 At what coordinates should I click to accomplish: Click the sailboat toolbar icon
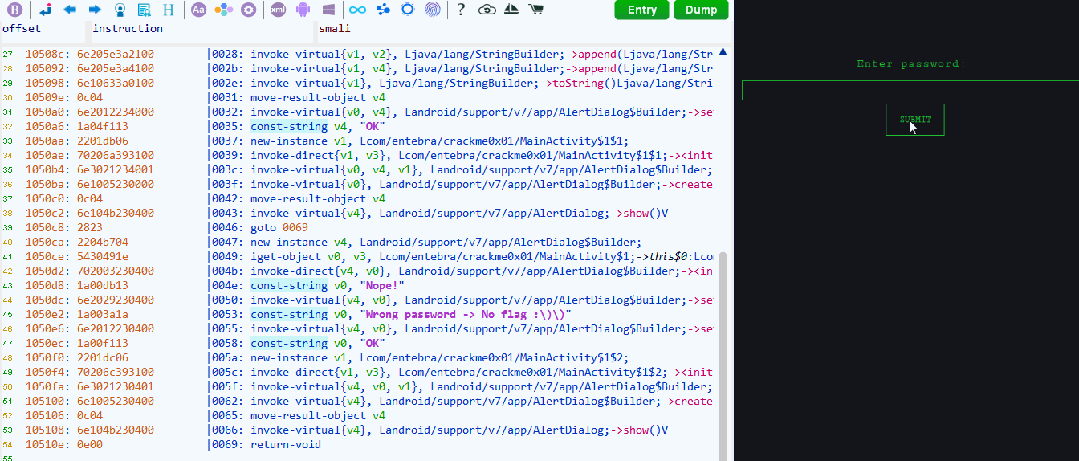(511, 10)
